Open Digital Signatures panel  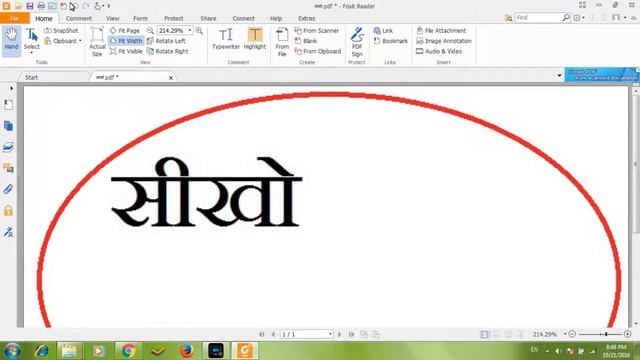click(8, 232)
